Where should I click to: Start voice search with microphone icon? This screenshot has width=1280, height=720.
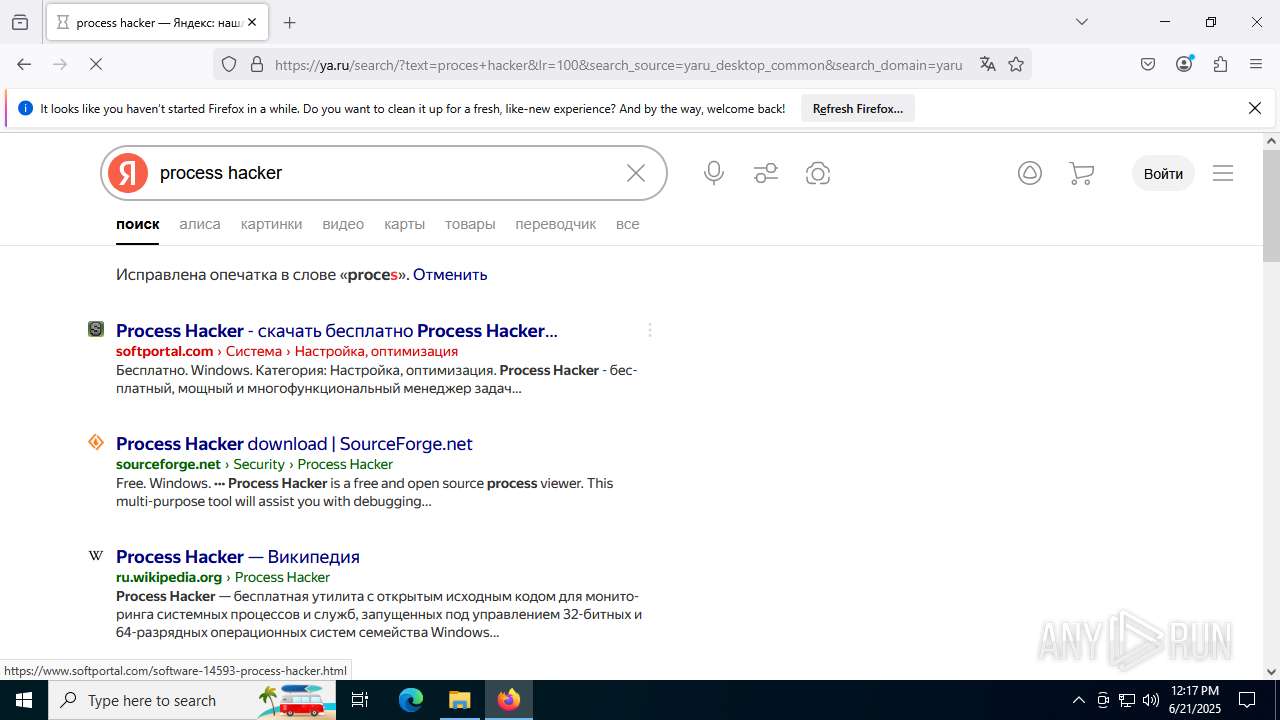tap(714, 173)
